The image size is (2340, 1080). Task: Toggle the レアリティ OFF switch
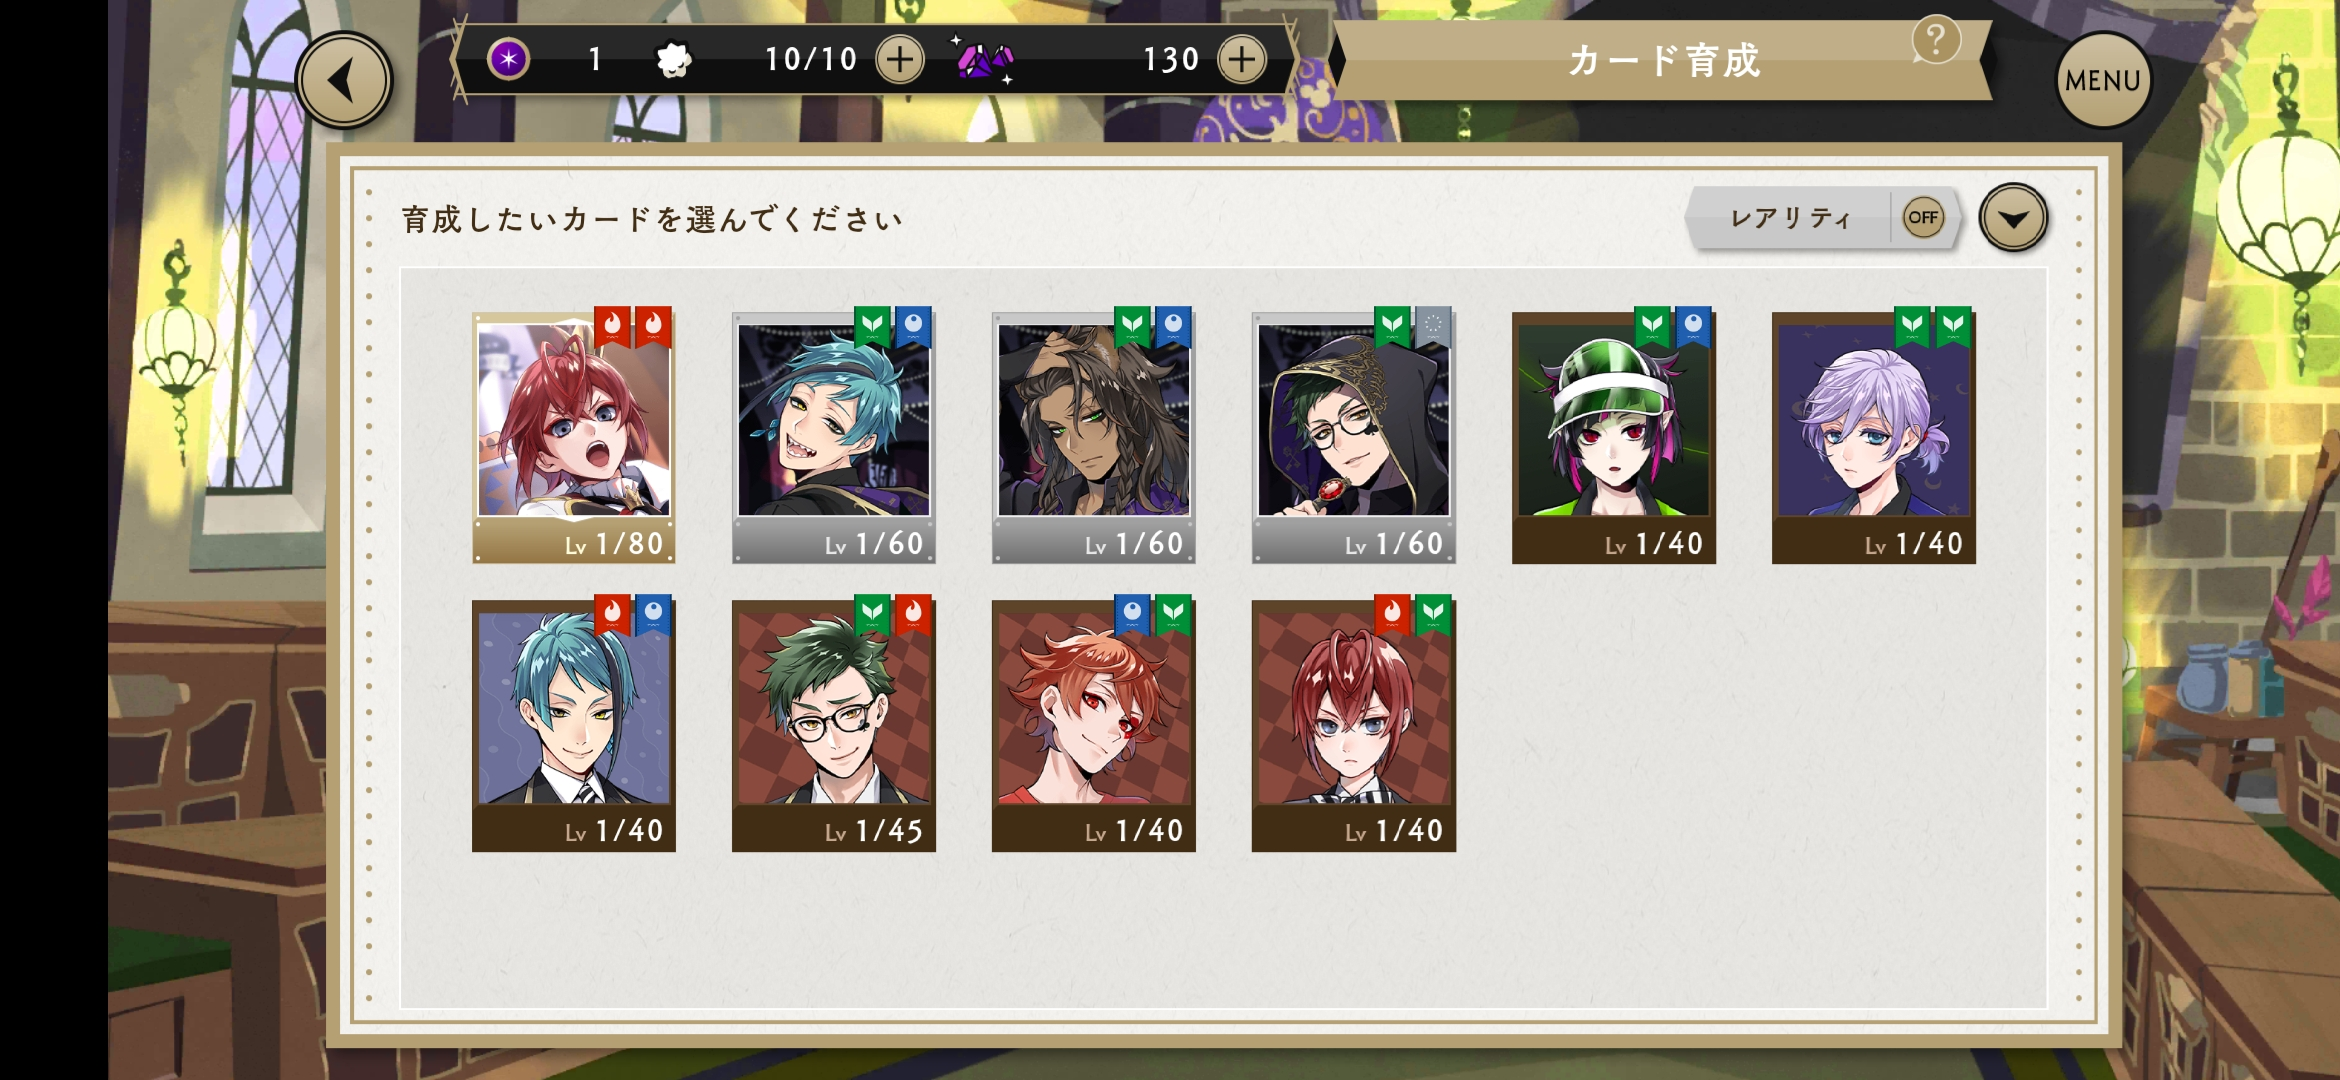(x=1923, y=217)
